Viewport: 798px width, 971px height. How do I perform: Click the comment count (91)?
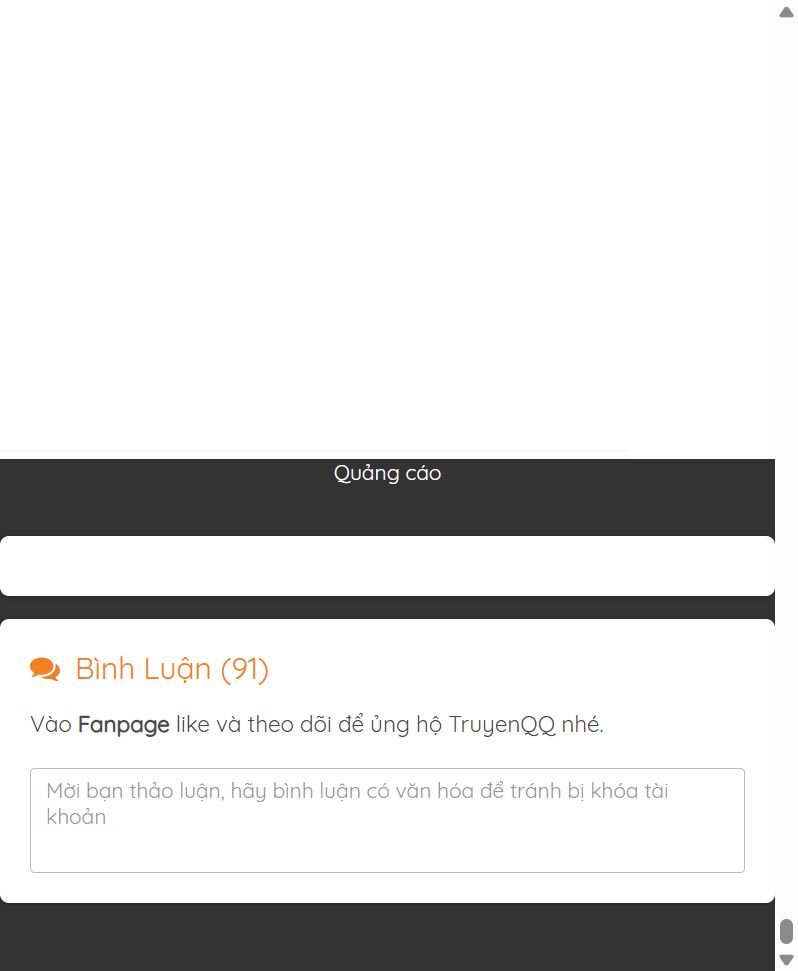pyautogui.click(x=245, y=669)
